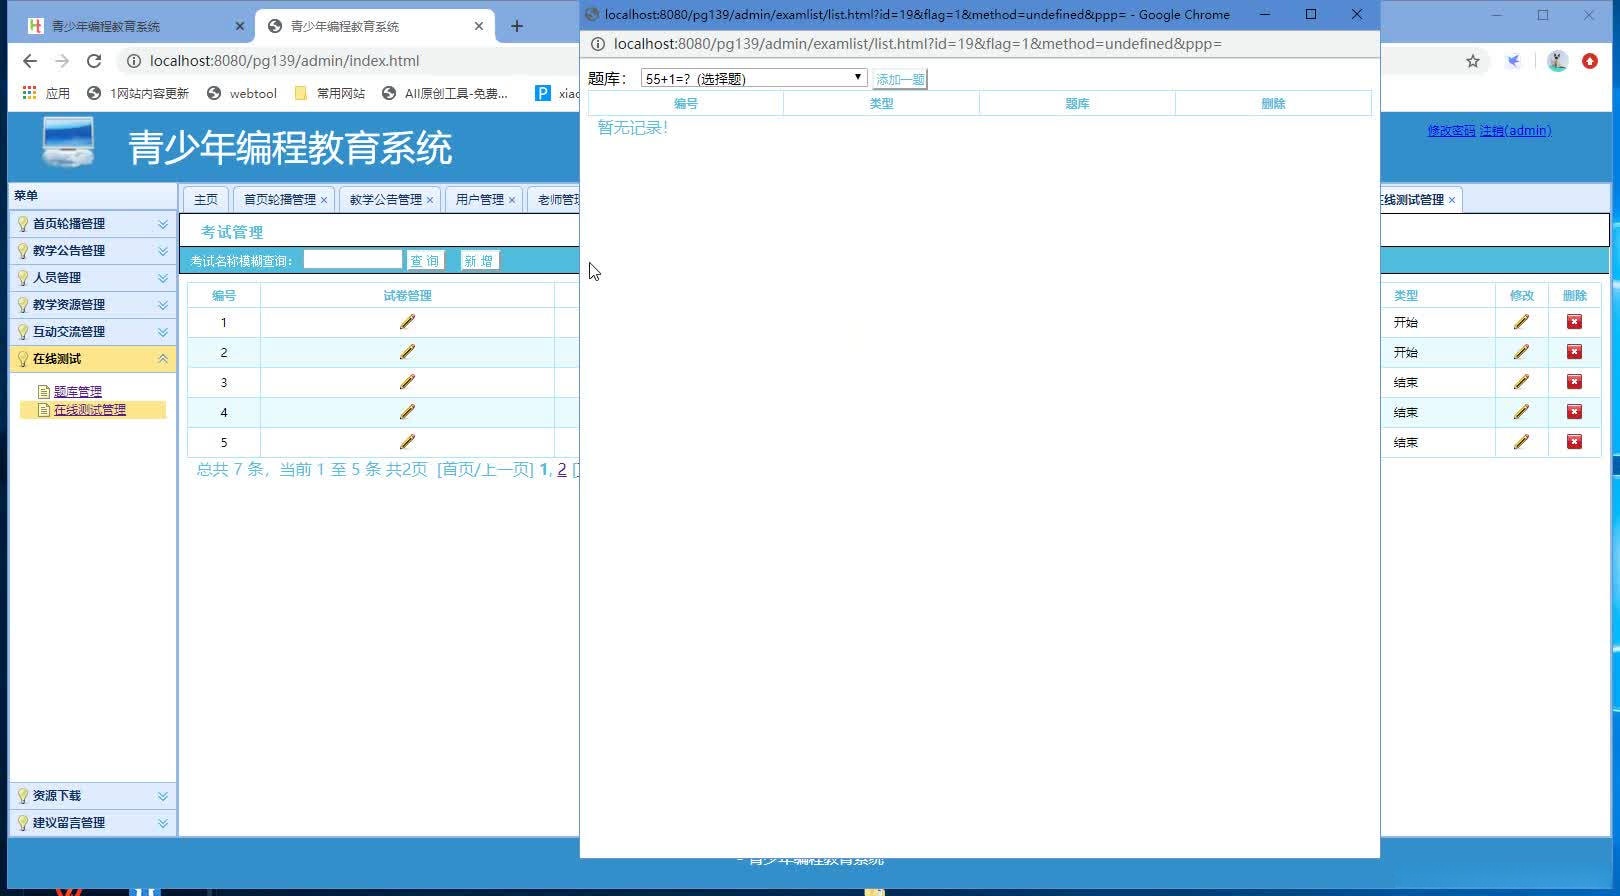Bookmark this page with the star icon
Viewport: 1620px width, 896px height.
pyautogui.click(x=1473, y=61)
